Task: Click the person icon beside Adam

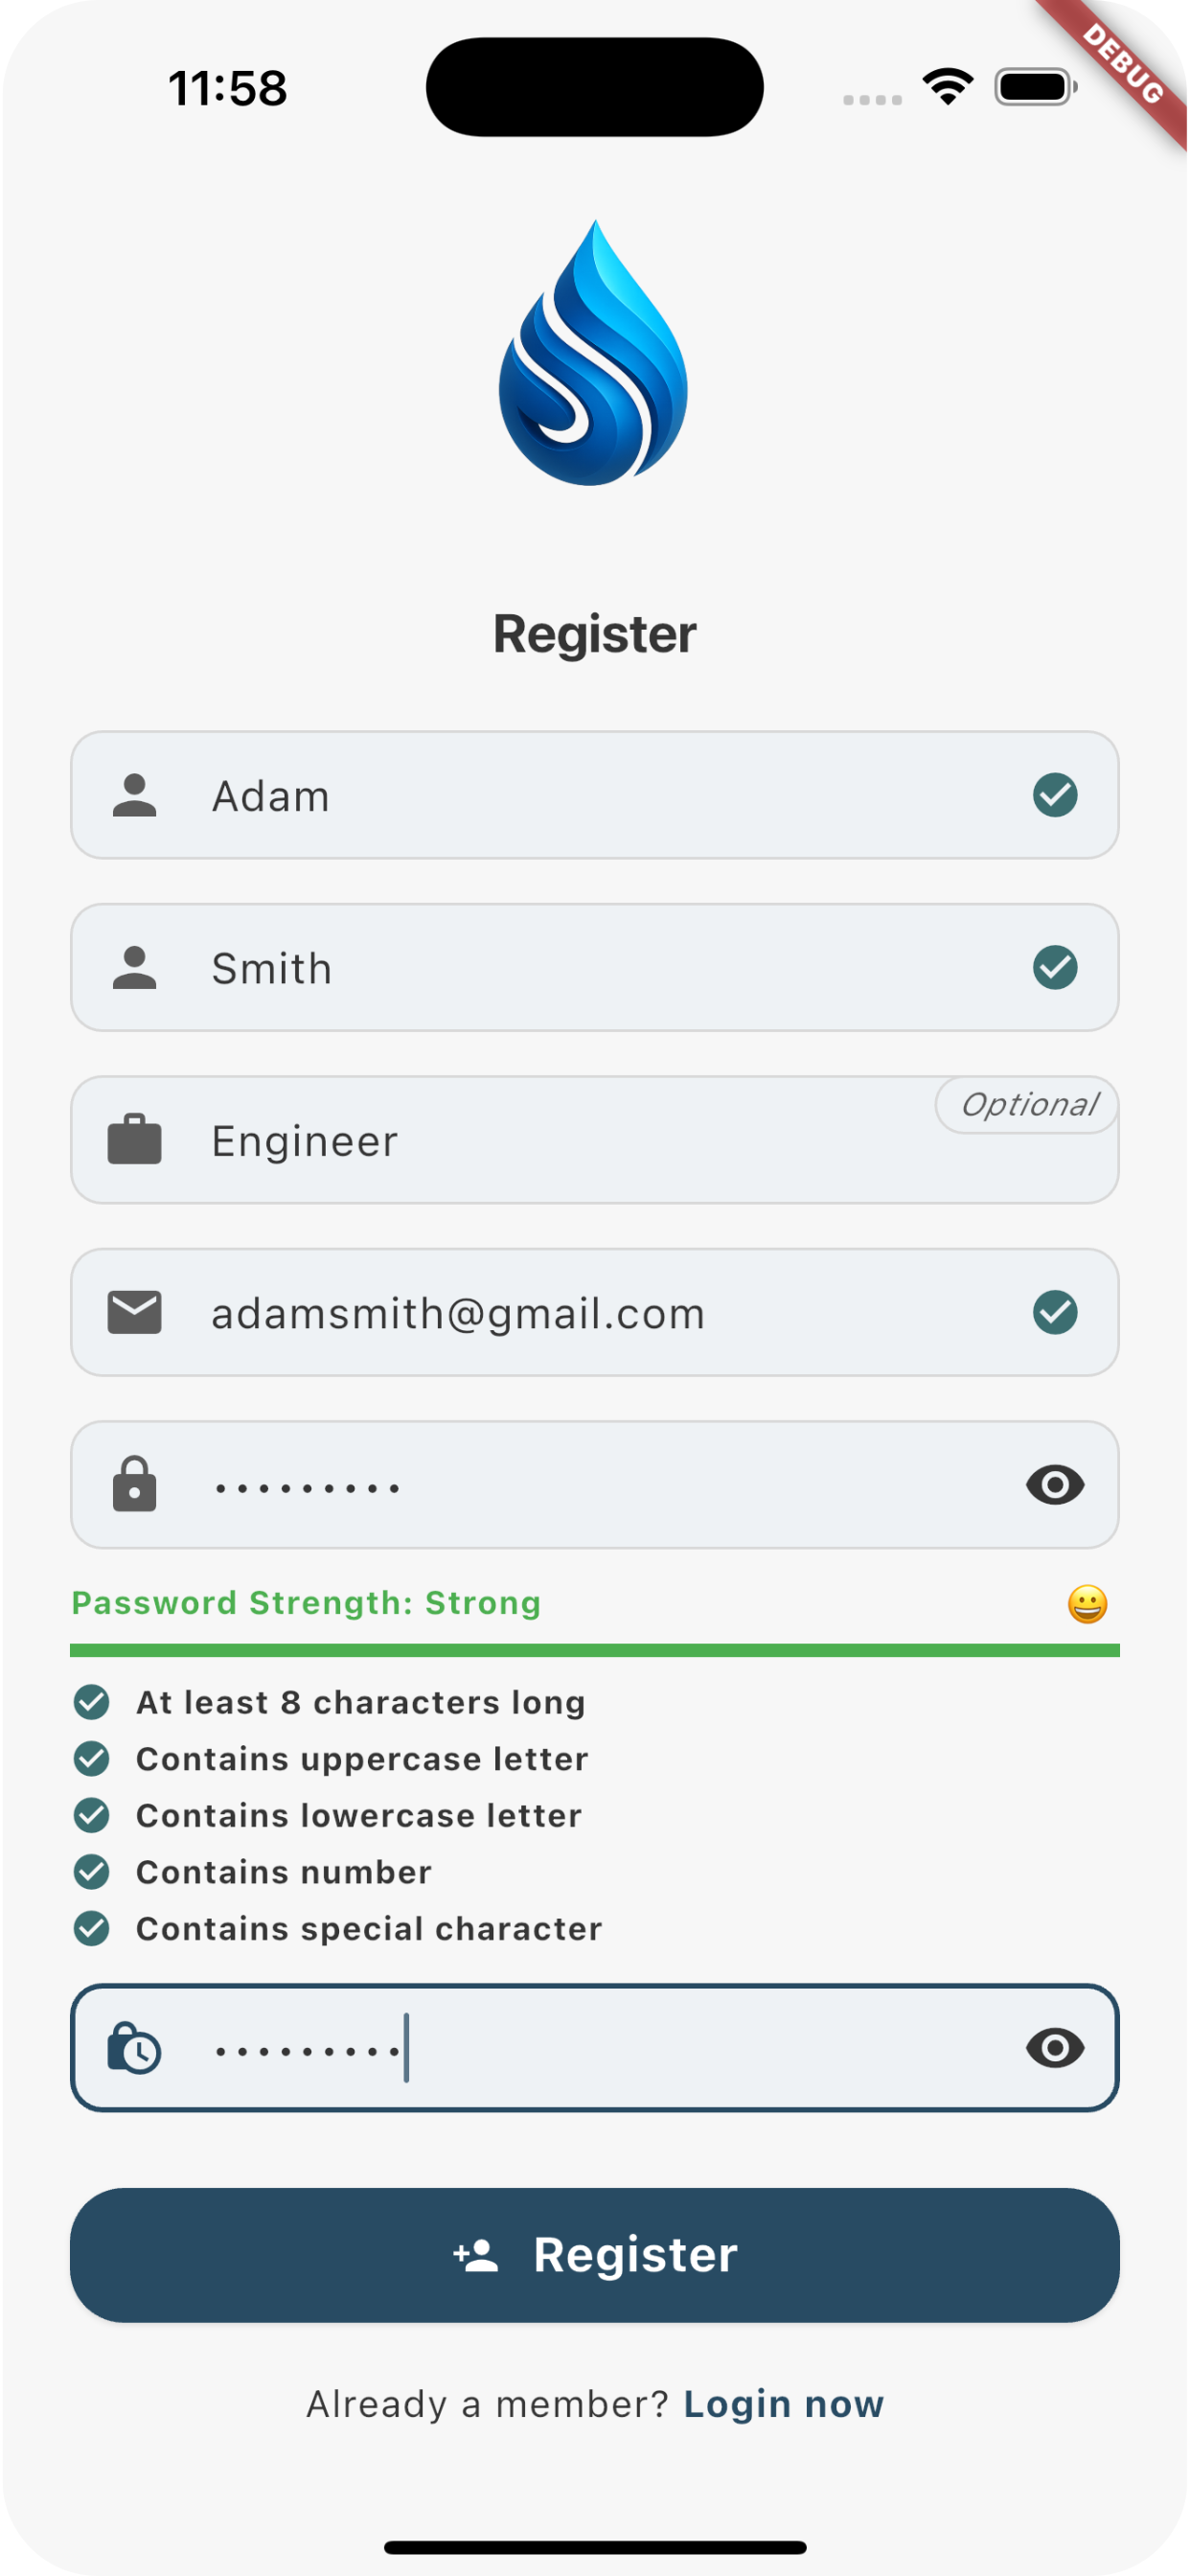Action: (x=135, y=796)
